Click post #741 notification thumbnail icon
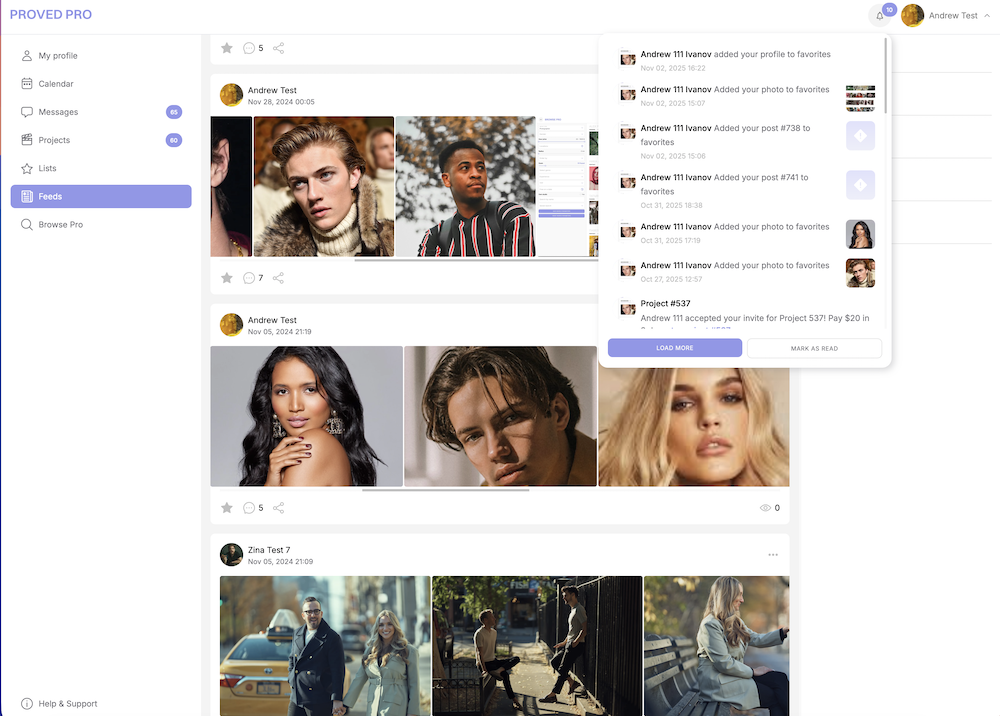Screen dimensions: 1000x716 pos(860,185)
